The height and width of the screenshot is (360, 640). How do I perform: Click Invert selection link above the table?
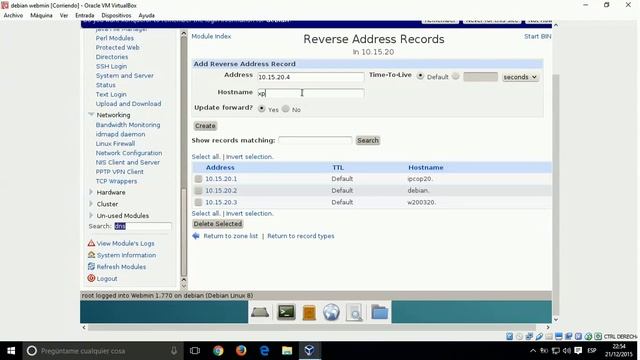click(249, 157)
